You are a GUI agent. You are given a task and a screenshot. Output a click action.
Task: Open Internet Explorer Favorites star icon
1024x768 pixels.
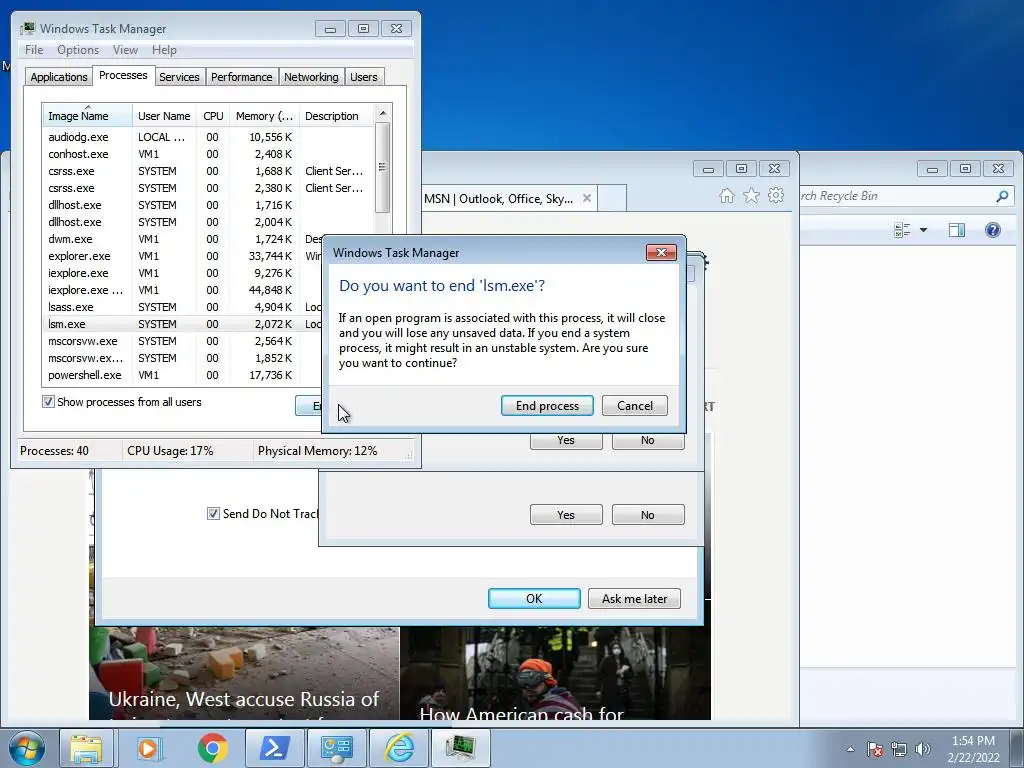click(x=751, y=195)
